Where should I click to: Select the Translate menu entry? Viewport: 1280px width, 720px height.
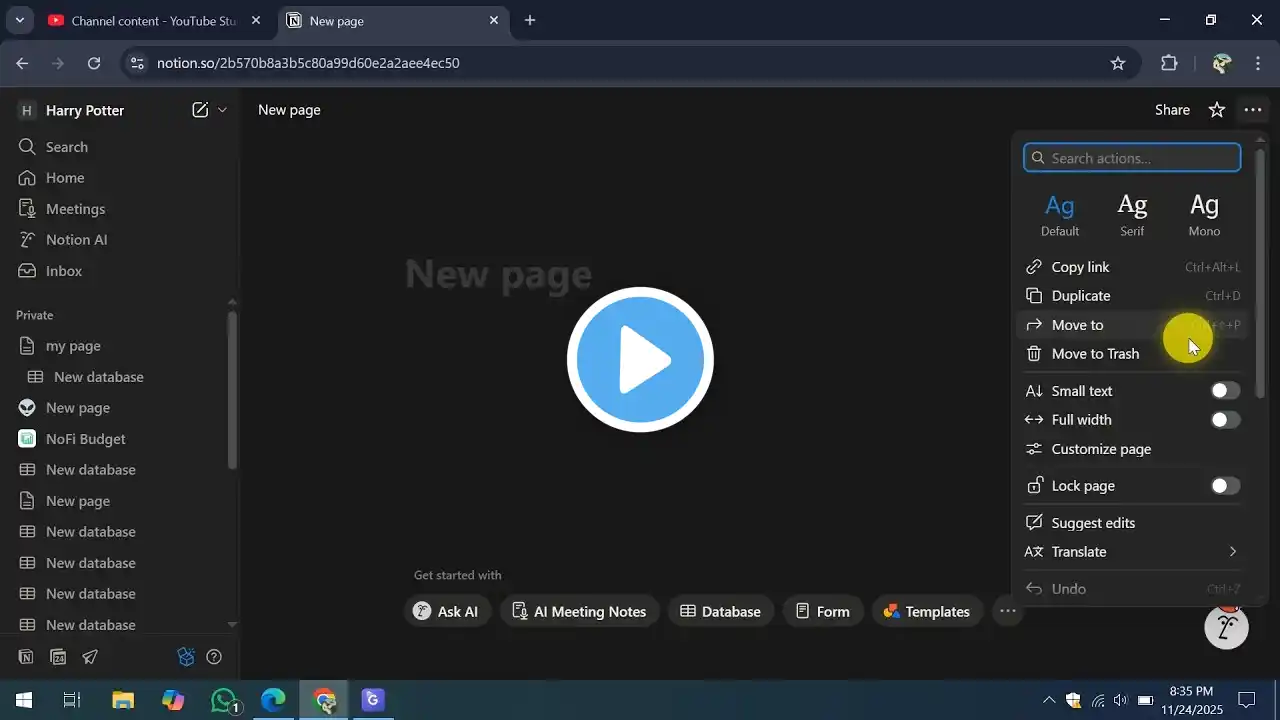coord(1132,552)
